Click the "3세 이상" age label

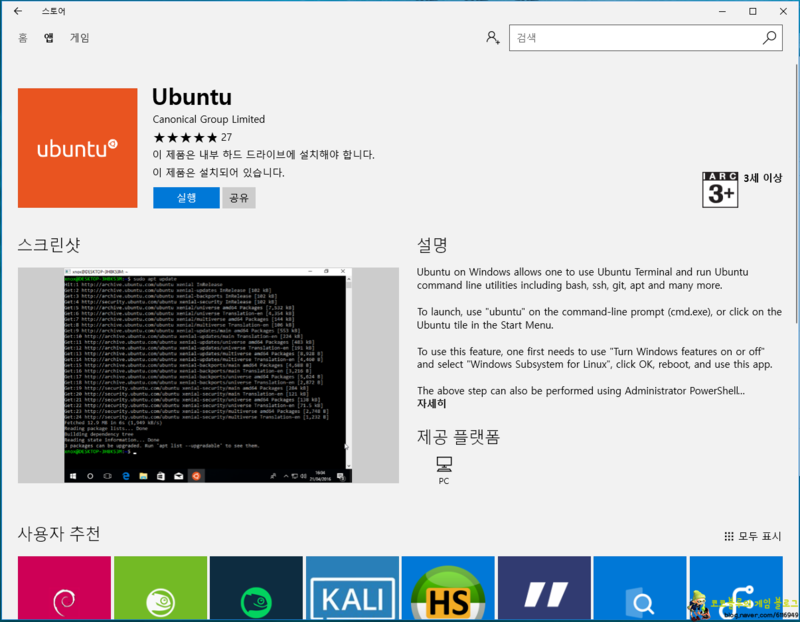(x=763, y=178)
